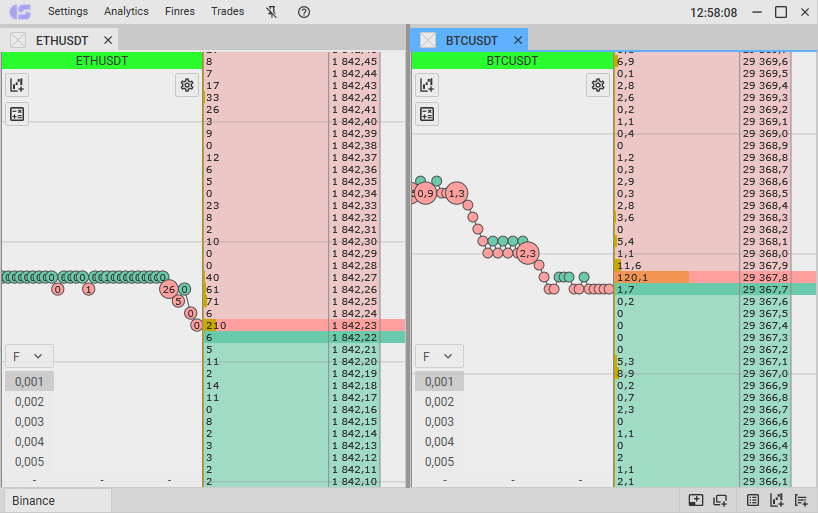This screenshot has height=513, width=818.
Task: Expand the F dropdown in BTCUSDT panel
Action: (439, 356)
